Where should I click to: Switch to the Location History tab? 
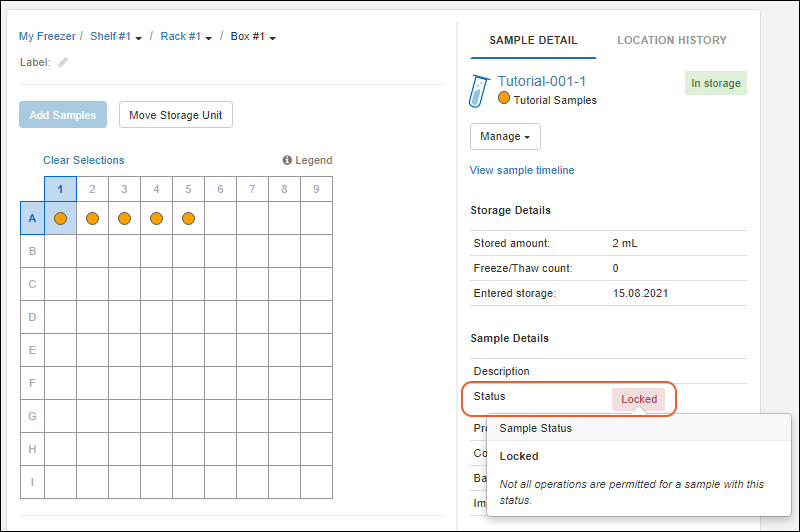pos(671,40)
